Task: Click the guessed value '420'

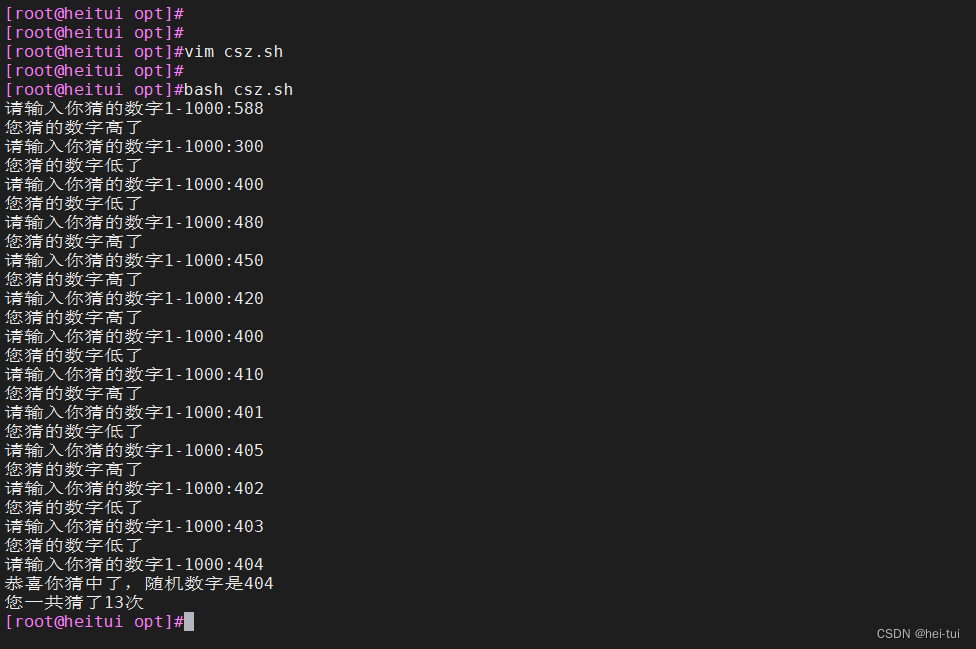Action: [248, 298]
